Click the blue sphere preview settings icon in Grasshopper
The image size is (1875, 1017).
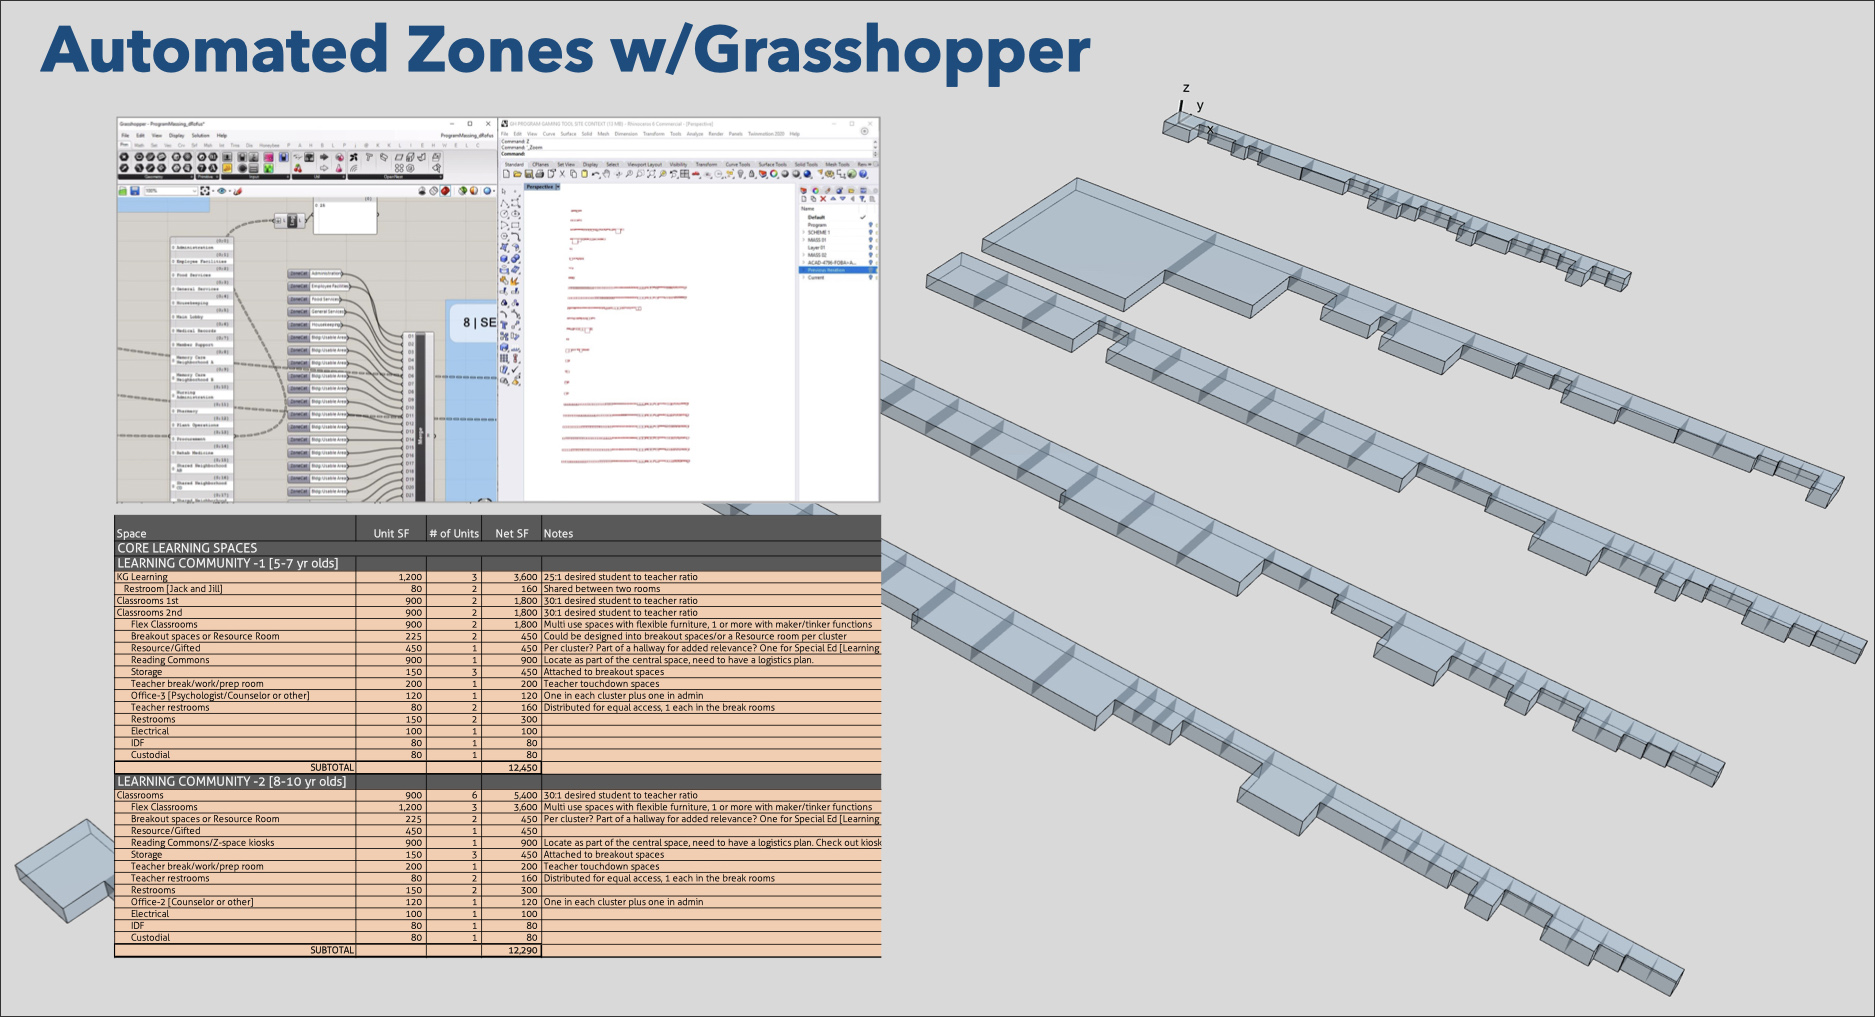pos(487,191)
